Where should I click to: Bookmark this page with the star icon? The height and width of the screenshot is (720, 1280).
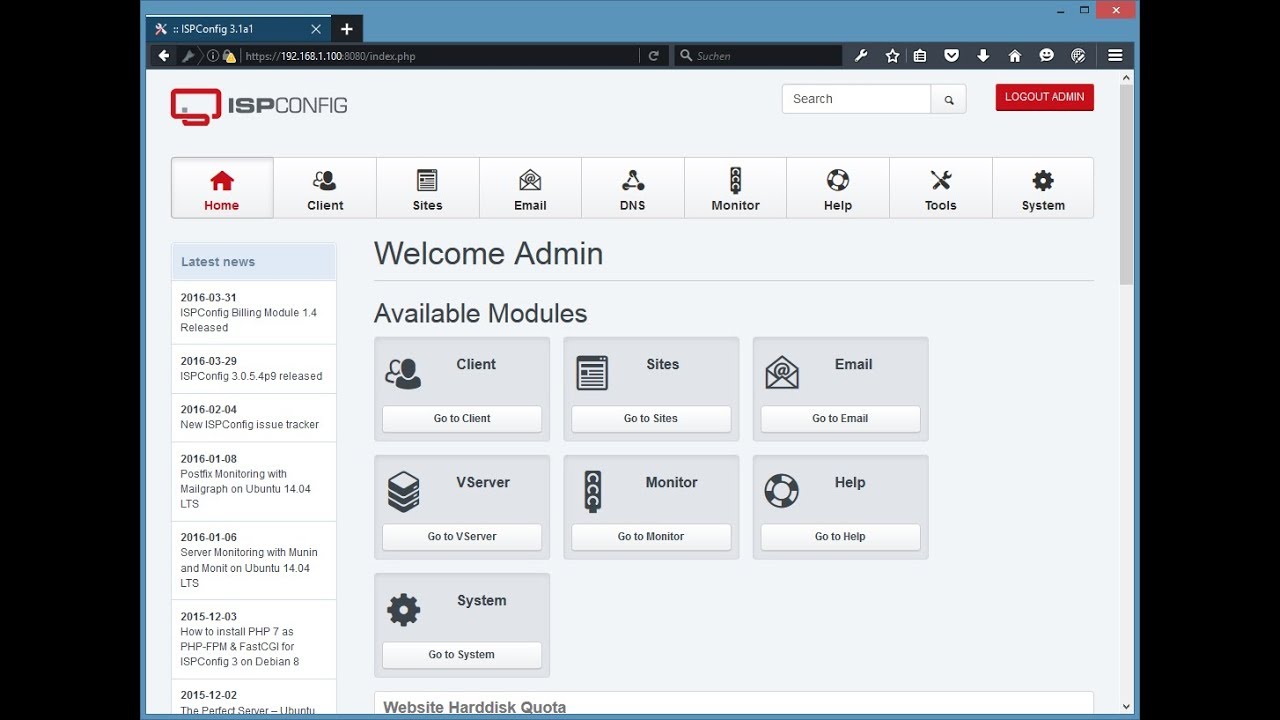coord(892,56)
